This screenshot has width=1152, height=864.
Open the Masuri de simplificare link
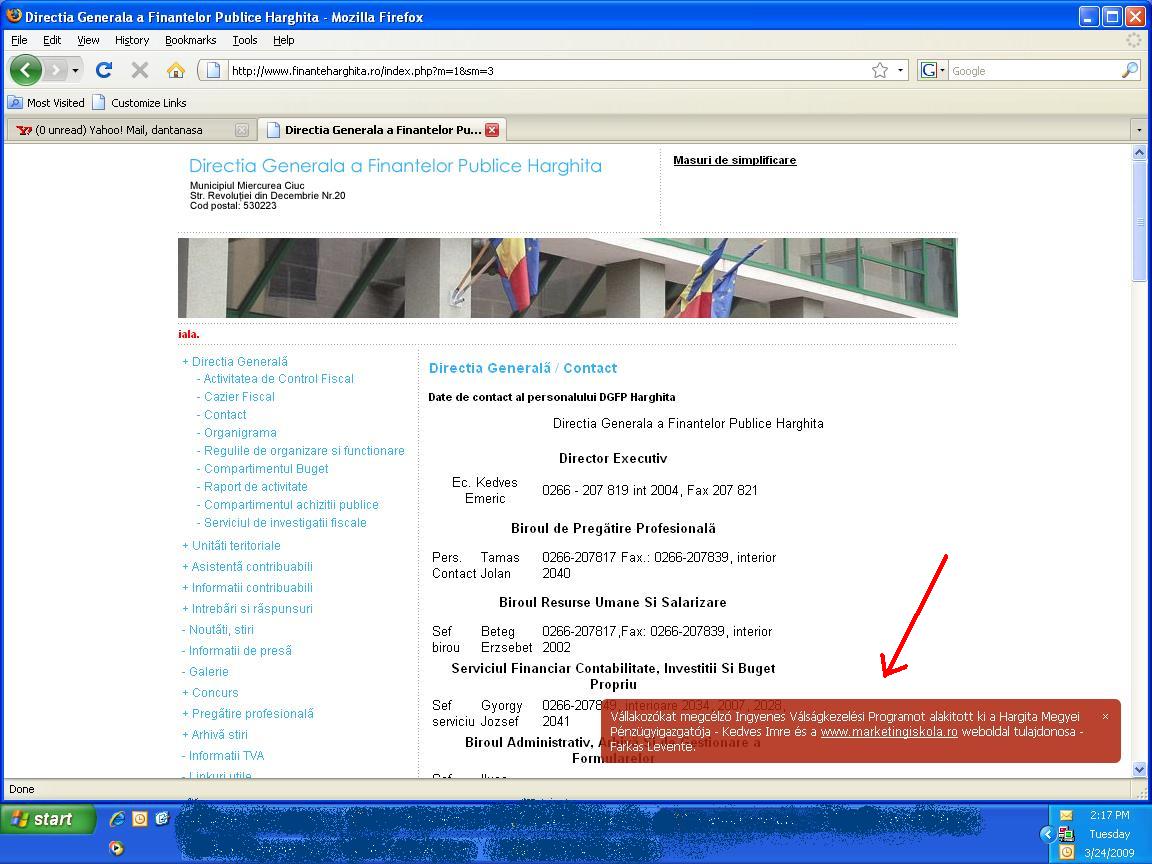click(735, 160)
